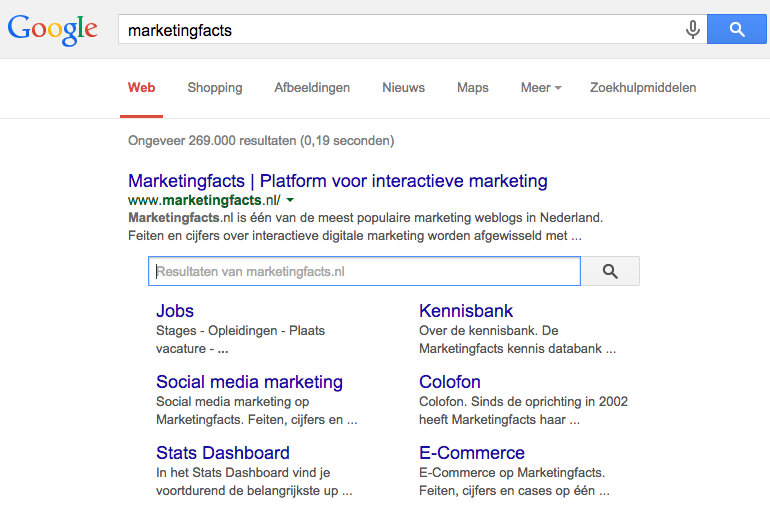The height and width of the screenshot is (510, 770).
Task: Click the Google logo
Action: tap(52, 29)
